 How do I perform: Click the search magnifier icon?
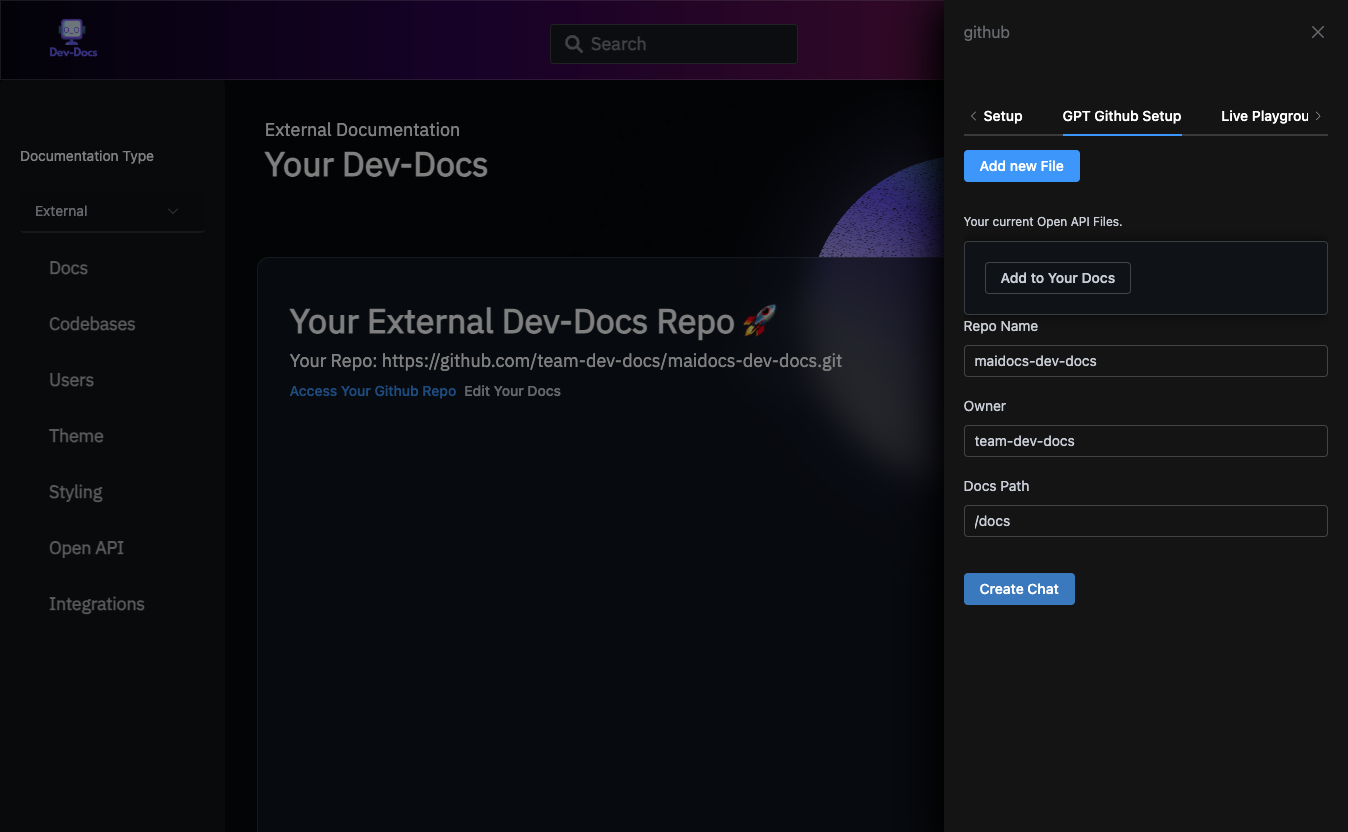tap(572, 44)
